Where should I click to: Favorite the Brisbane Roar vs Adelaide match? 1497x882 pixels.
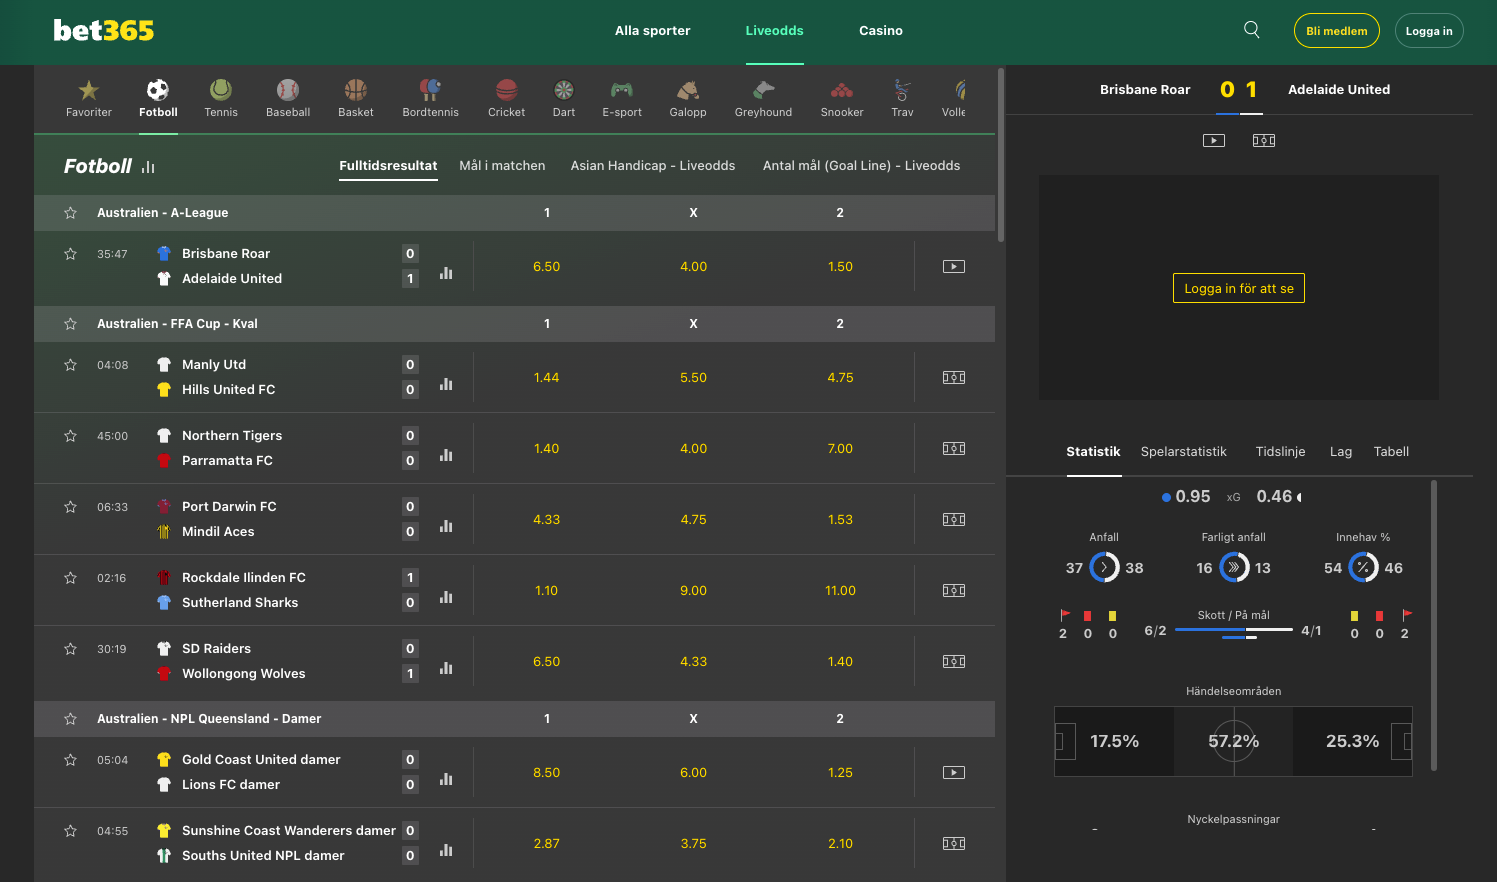pyautogui.click(x=70, y=253)
